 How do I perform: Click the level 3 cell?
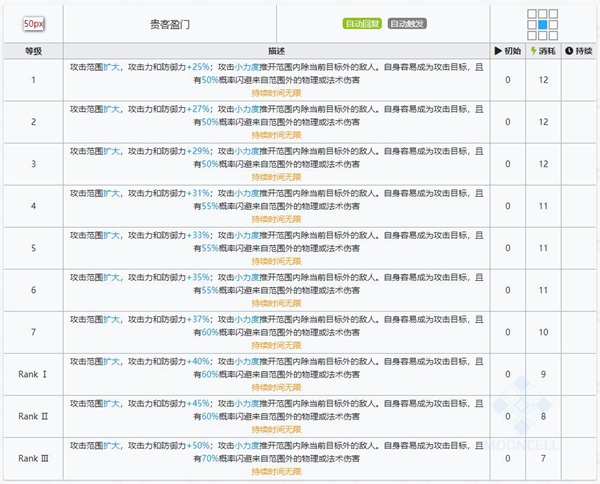(x=33, y=164)
